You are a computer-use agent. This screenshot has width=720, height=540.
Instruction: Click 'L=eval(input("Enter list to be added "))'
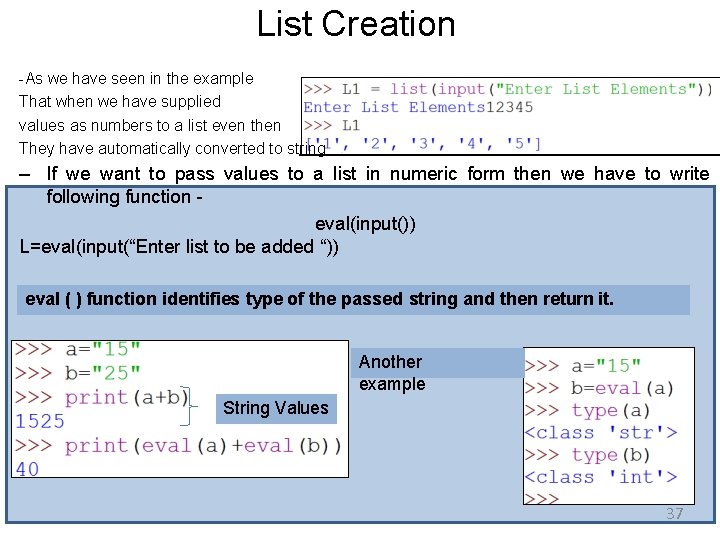[179, 247]
